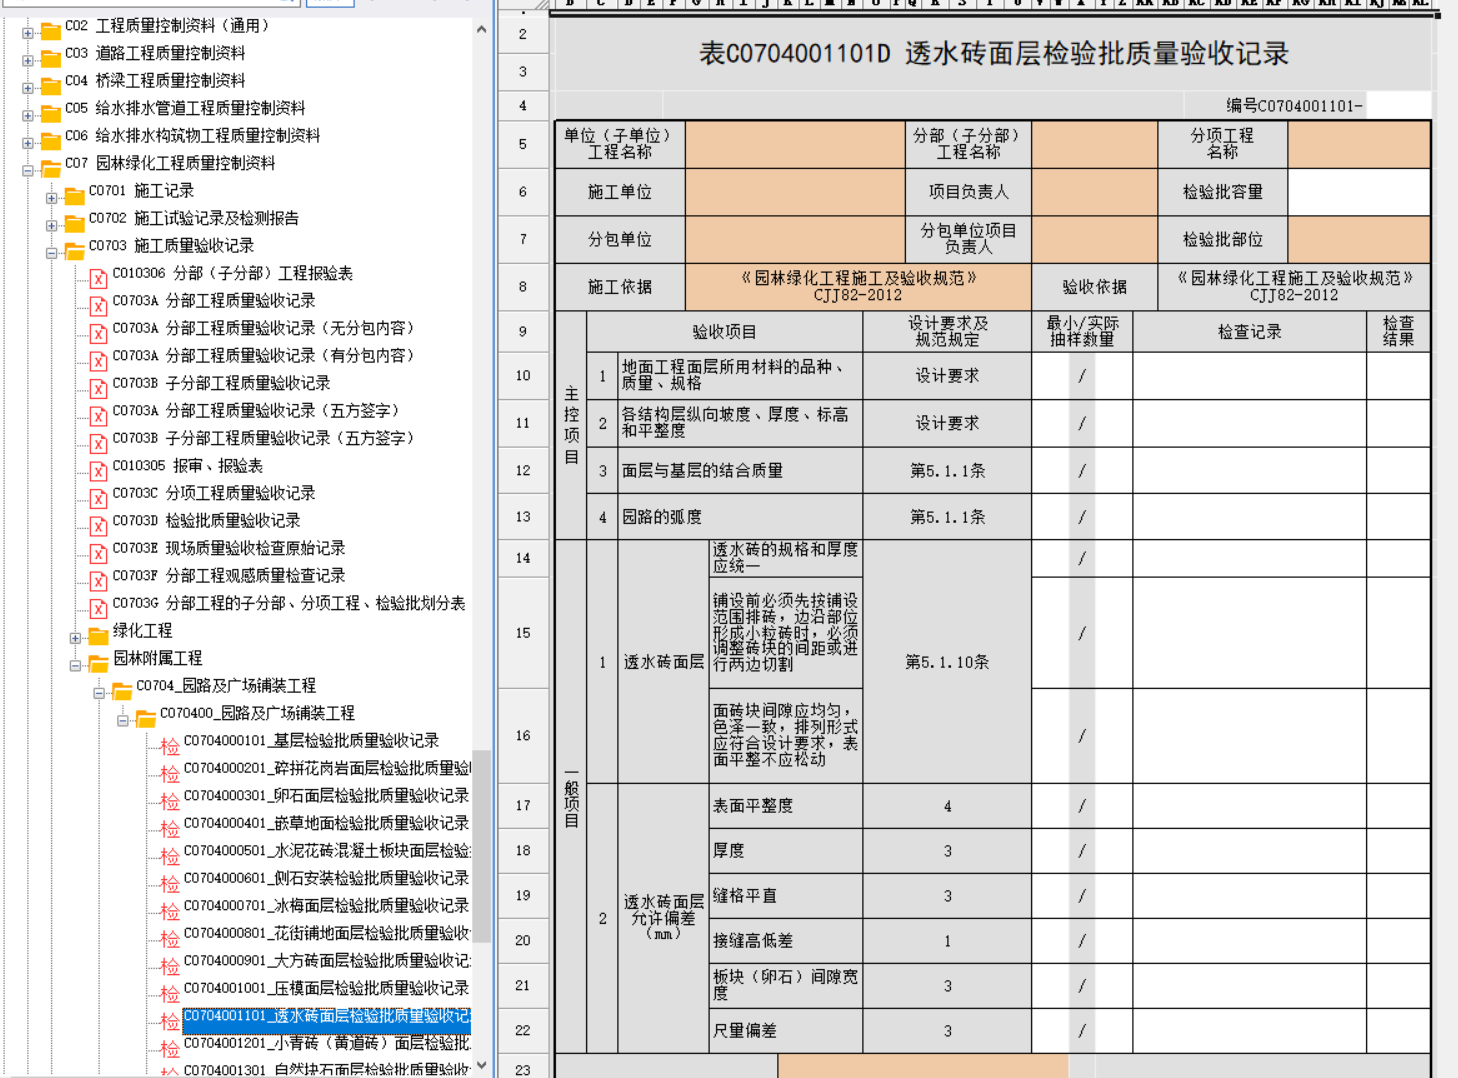
Task: Click the tree panel scroll up arrow
Action: pos(482,30)
